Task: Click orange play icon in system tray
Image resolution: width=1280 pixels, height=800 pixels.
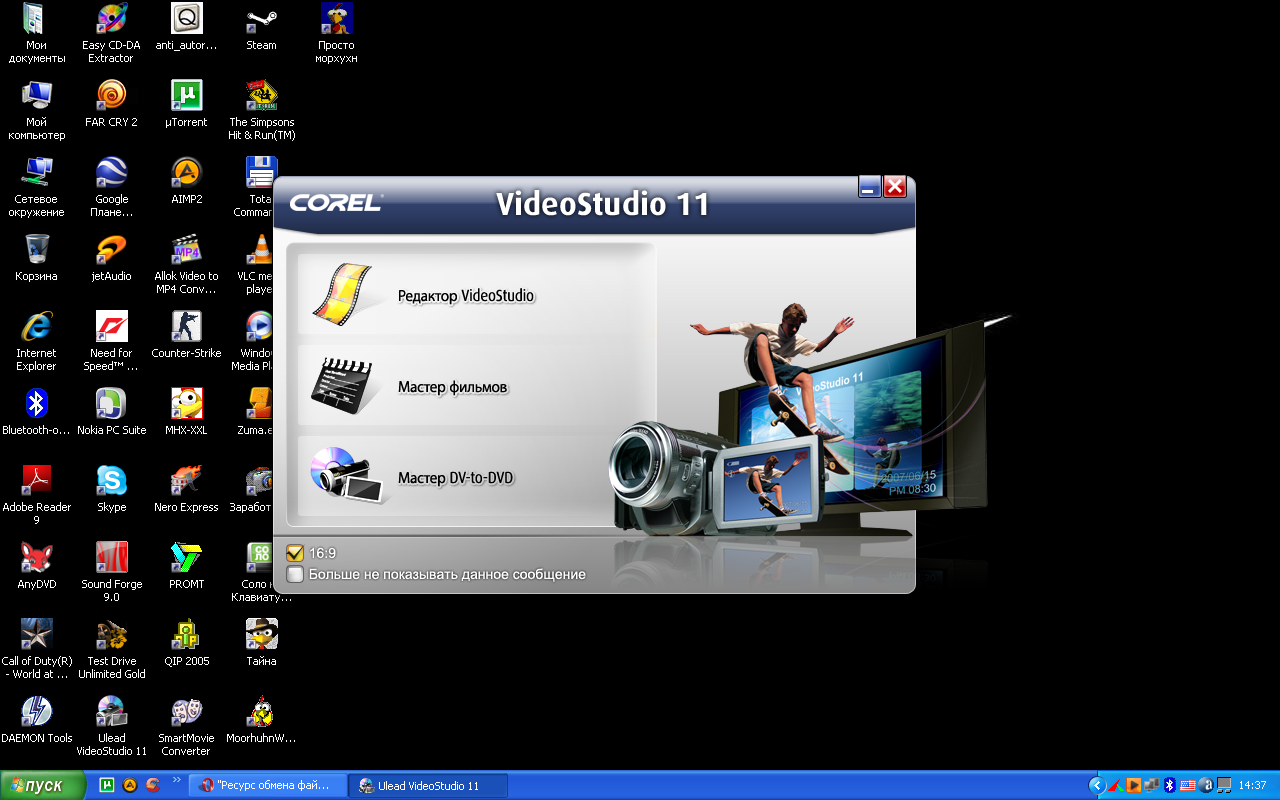Action: click(1134, 785)
